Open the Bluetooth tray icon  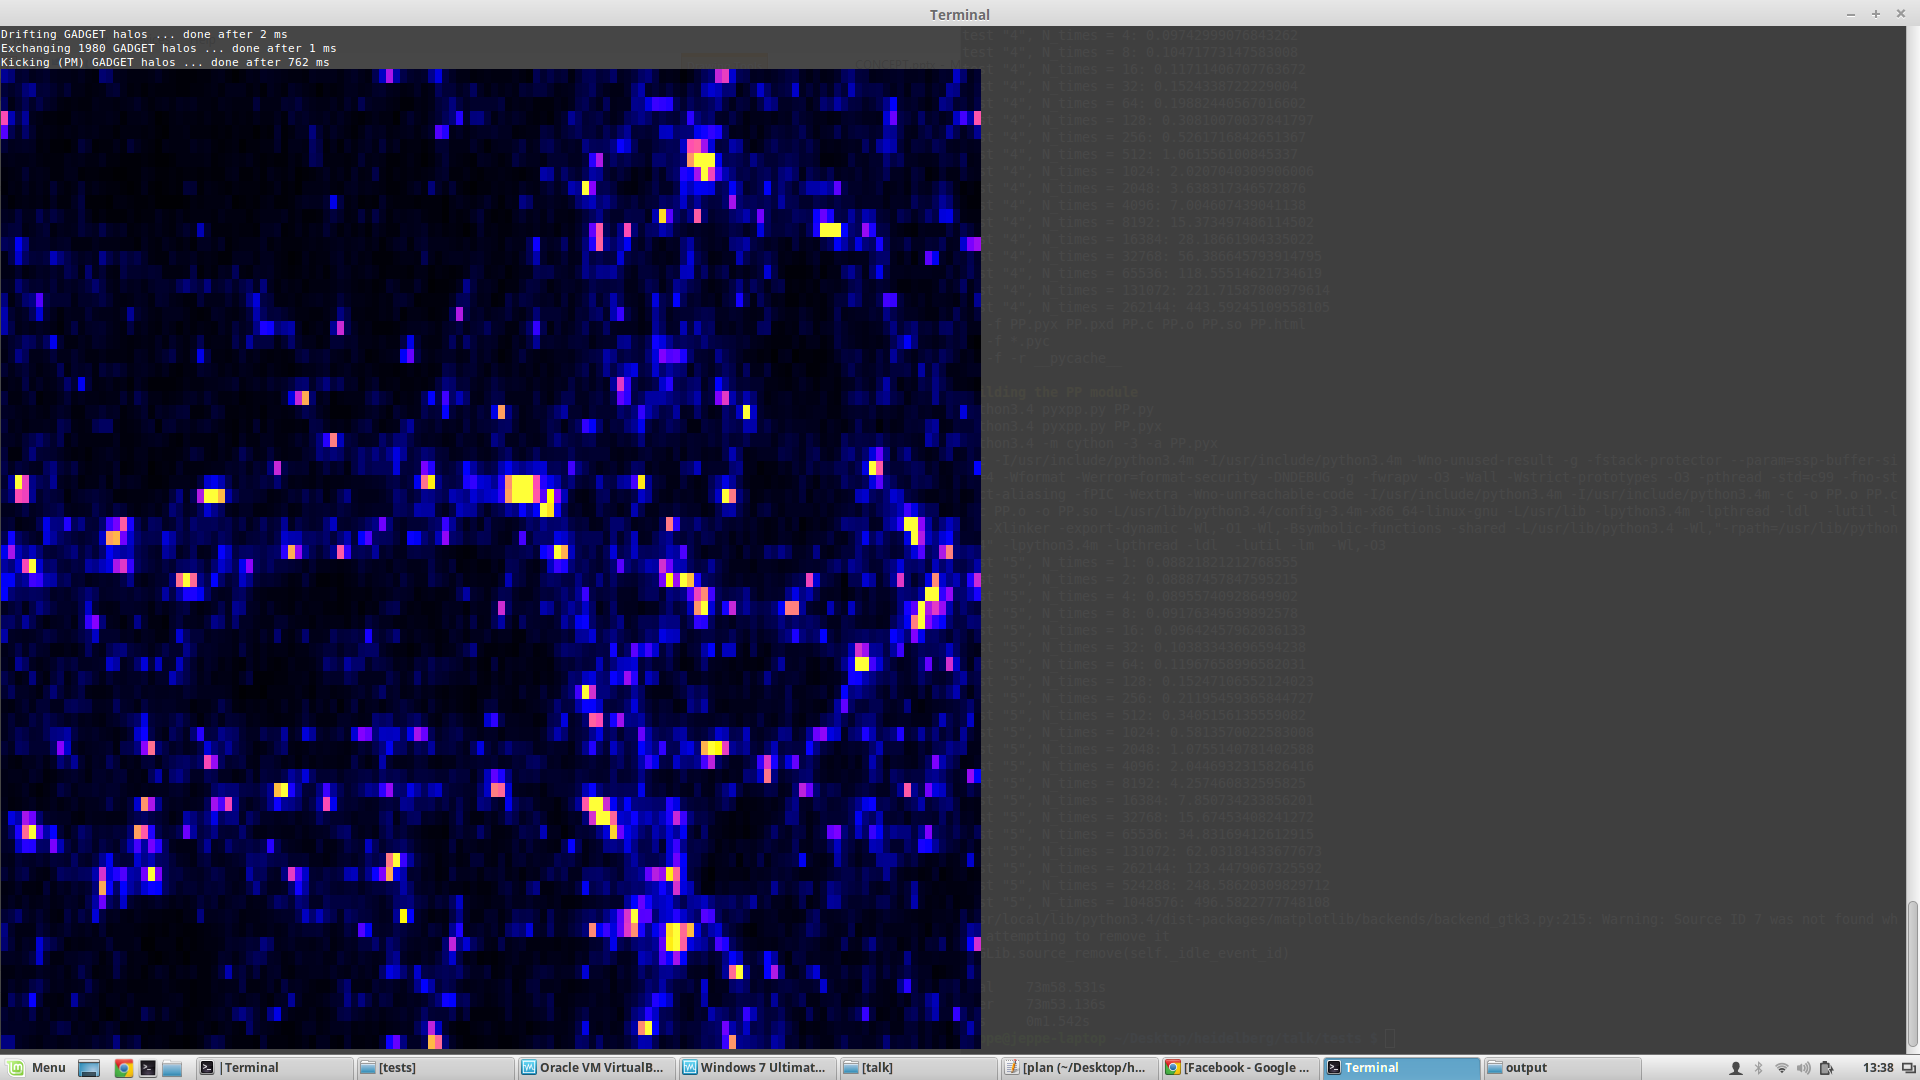pos(1759,1068)
